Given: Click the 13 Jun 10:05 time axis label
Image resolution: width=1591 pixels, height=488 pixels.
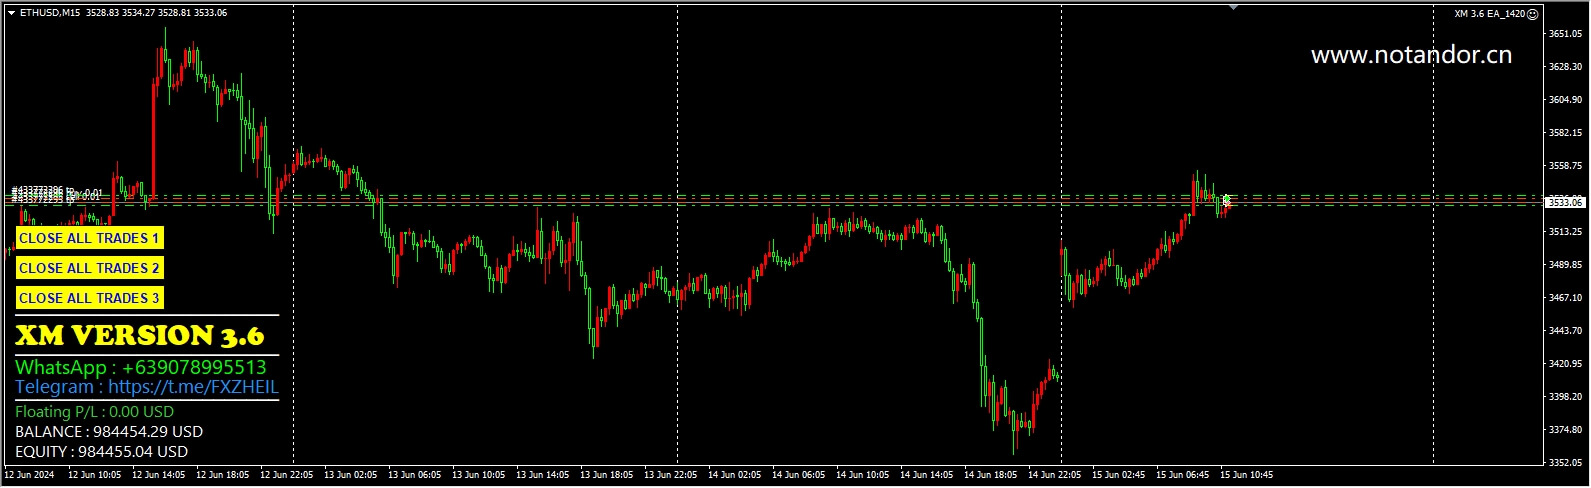Looking at the screenshot, I should click(x=477, y=475).
